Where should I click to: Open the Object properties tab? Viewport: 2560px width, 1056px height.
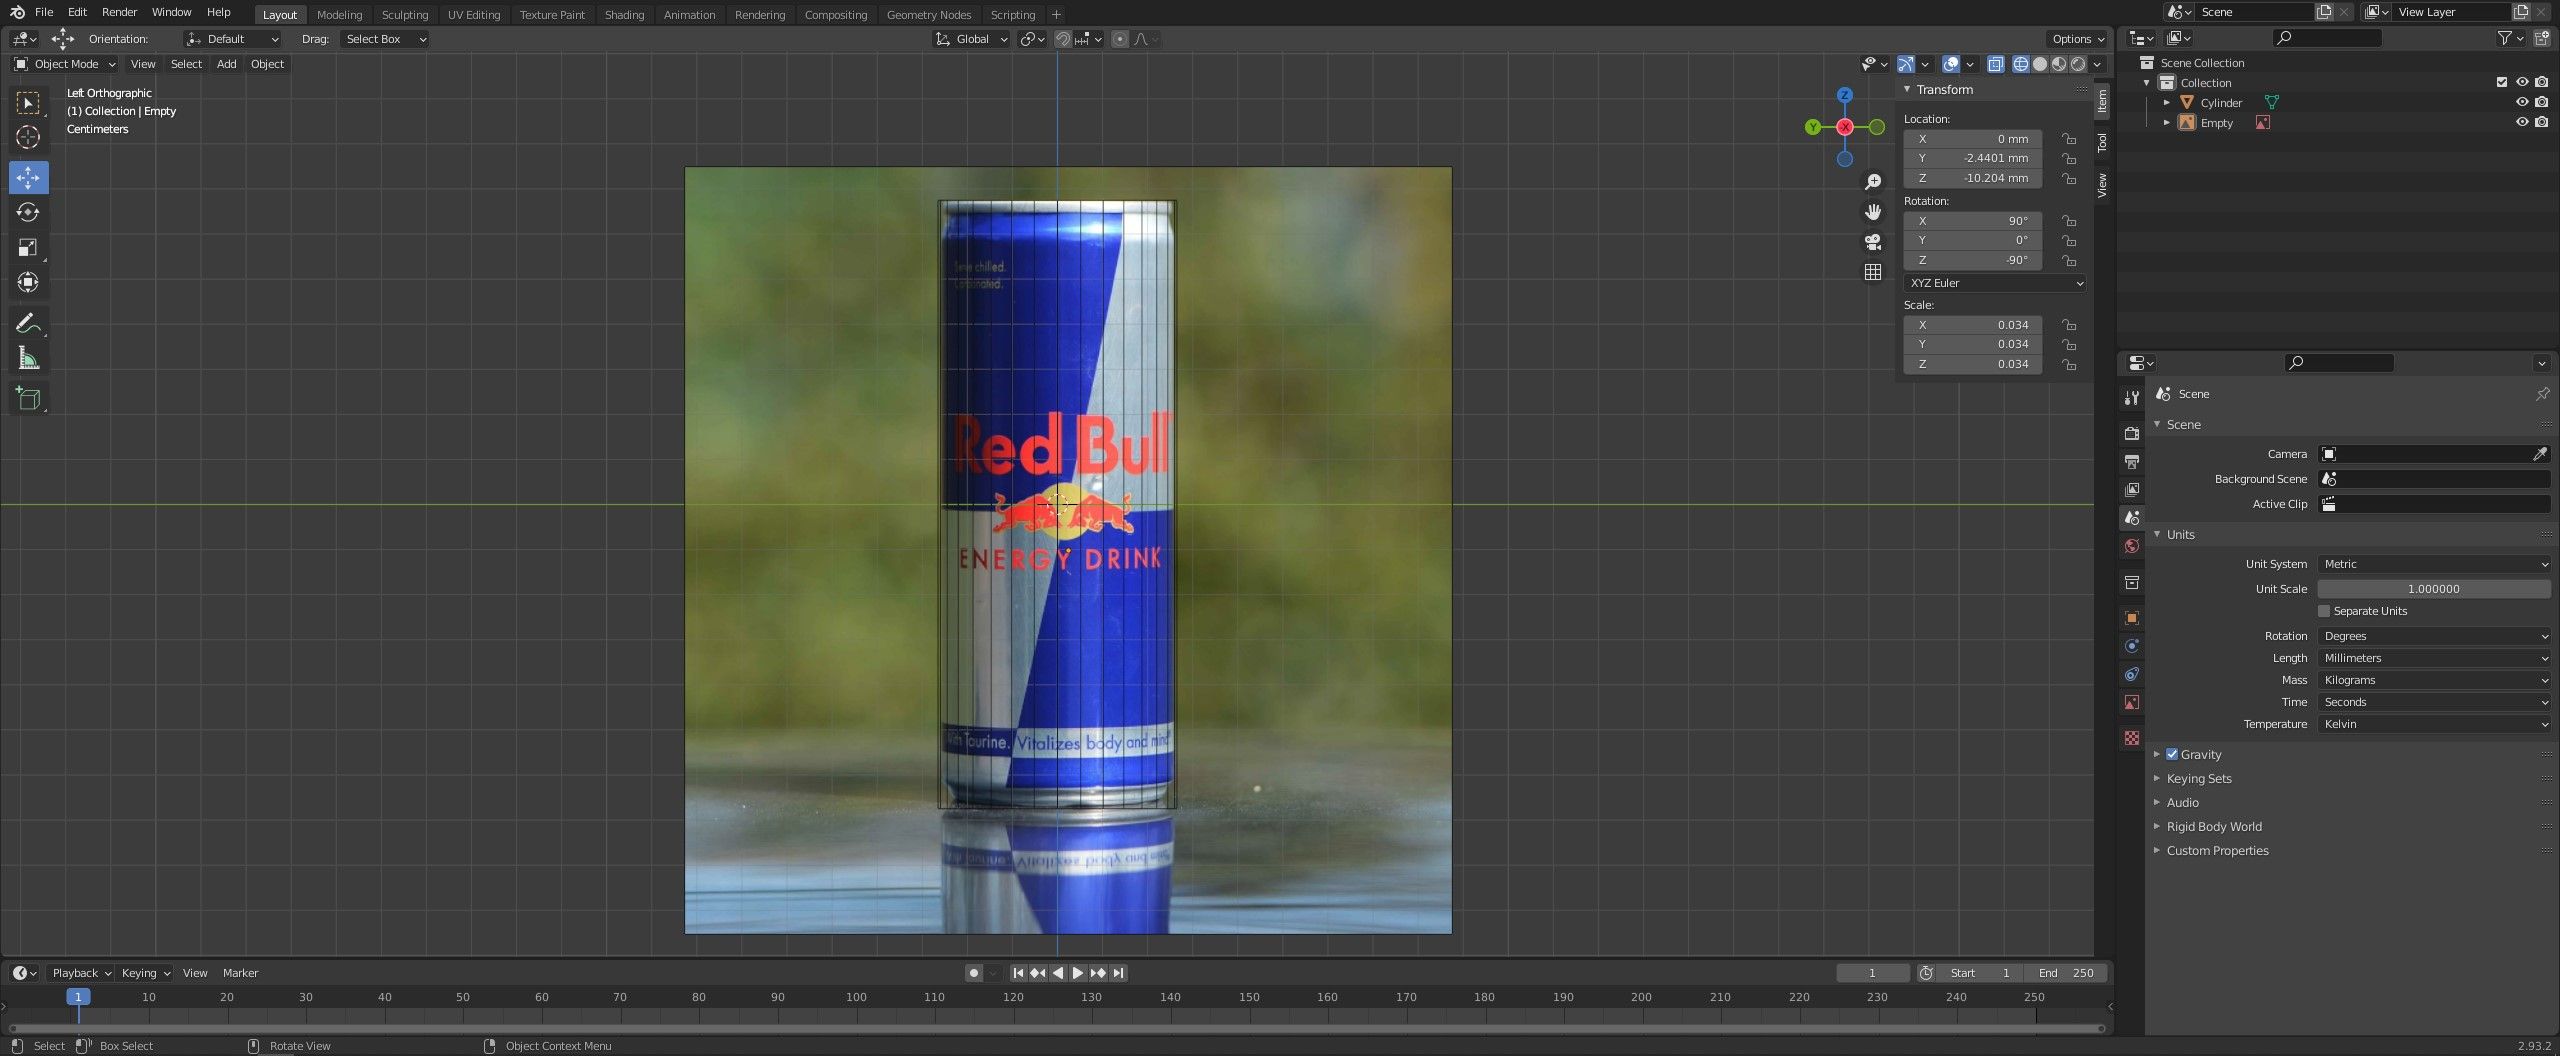pyautogui.click(x=2132, y=618)
